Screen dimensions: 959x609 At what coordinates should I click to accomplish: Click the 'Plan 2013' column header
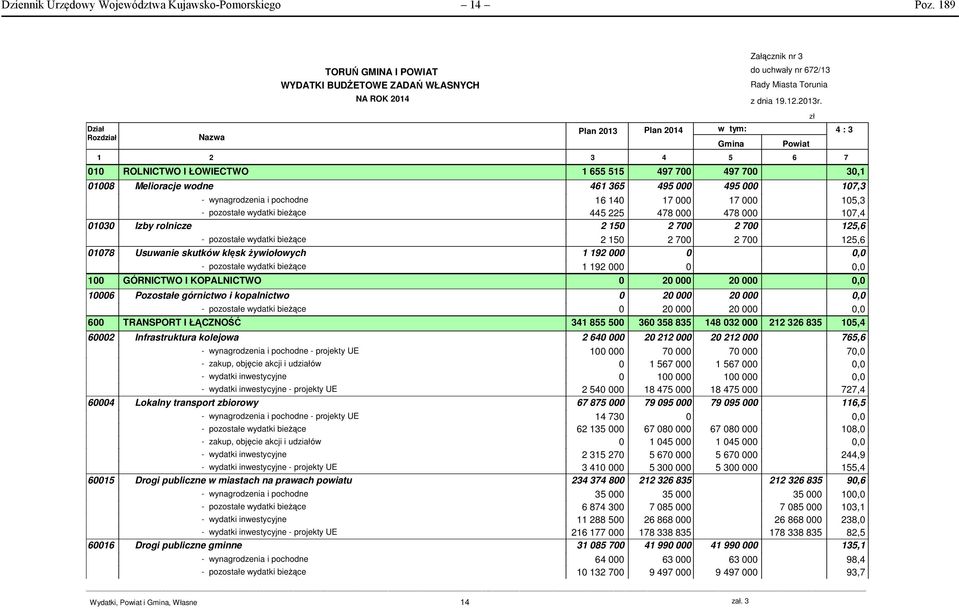(x=598, y=131)
